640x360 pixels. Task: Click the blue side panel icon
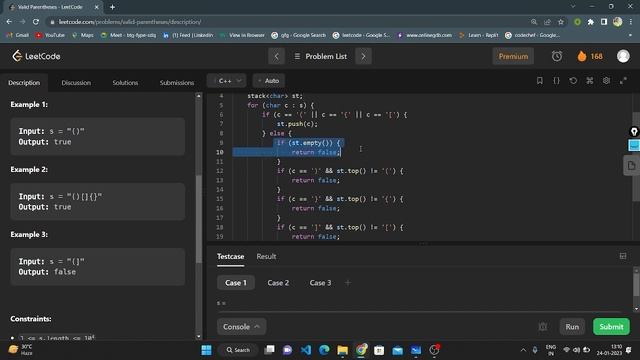click(634, 145)
